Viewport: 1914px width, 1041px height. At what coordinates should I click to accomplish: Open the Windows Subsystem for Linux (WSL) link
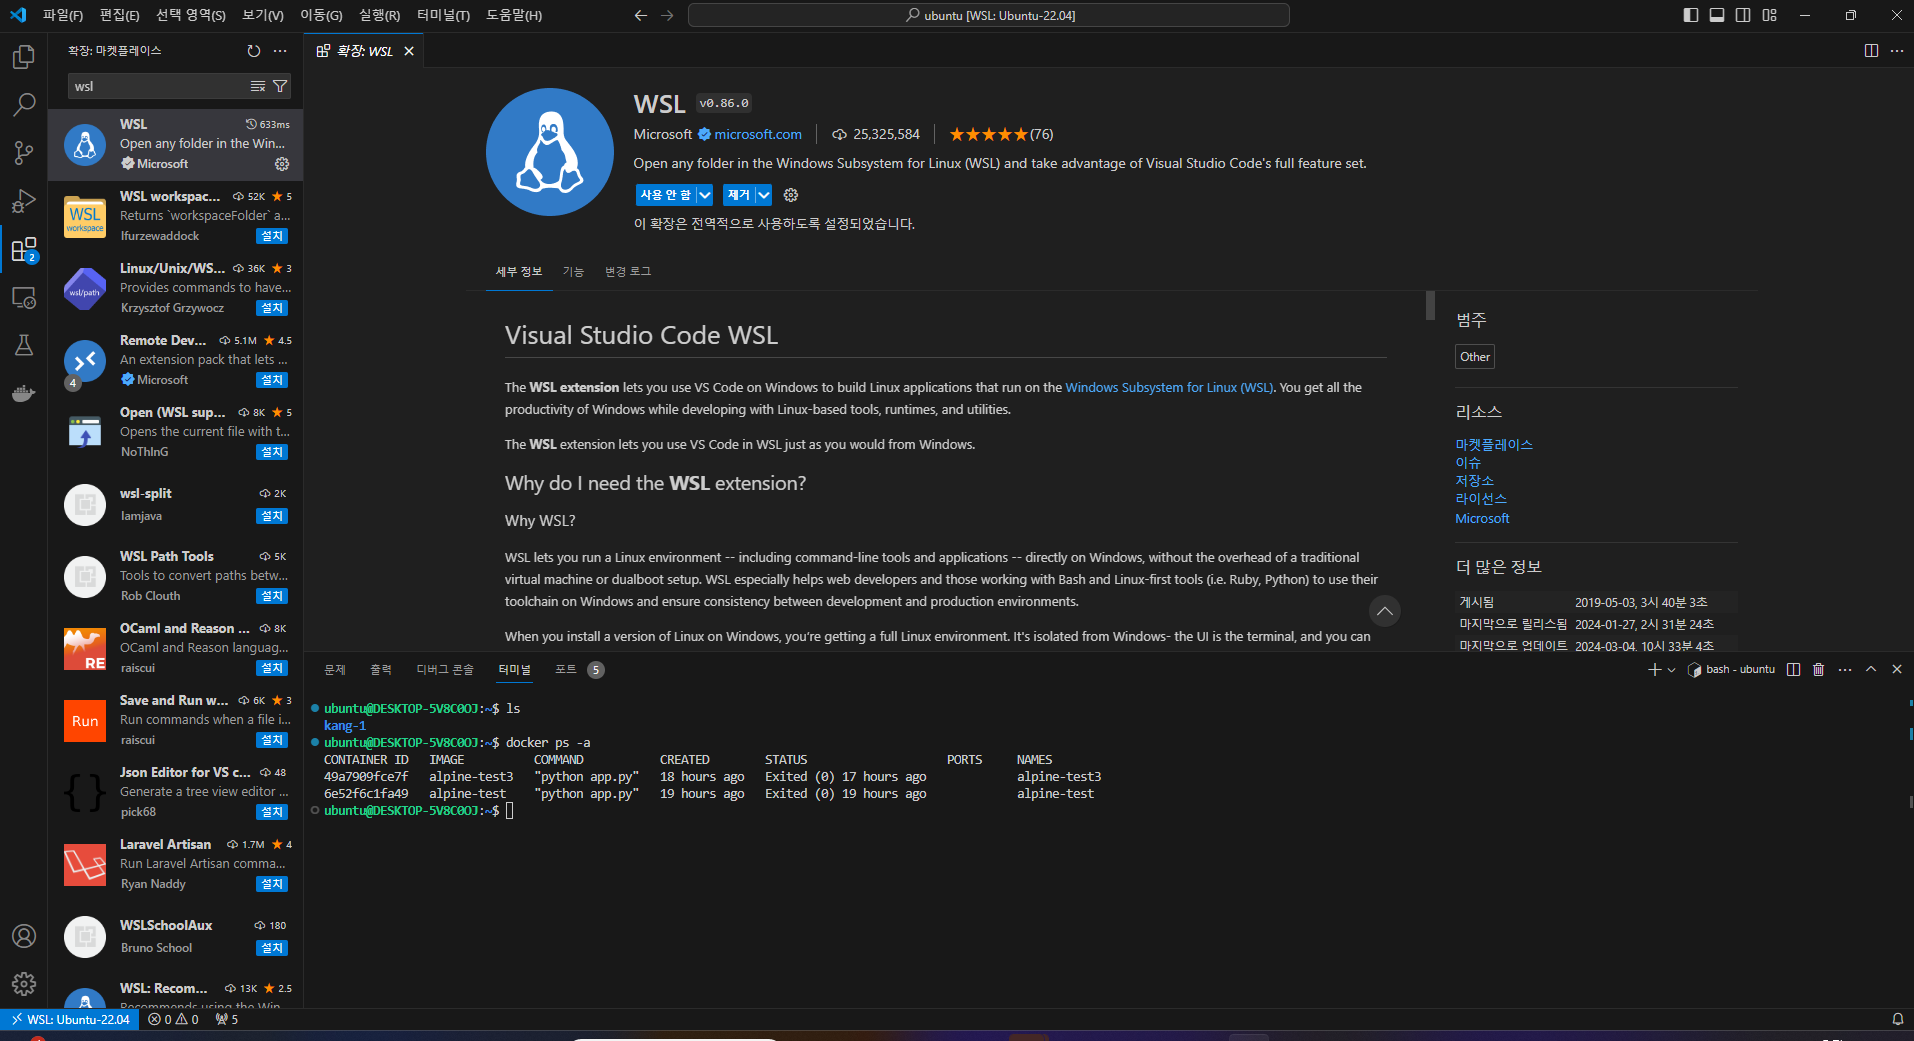click(x=1168, y=388)
